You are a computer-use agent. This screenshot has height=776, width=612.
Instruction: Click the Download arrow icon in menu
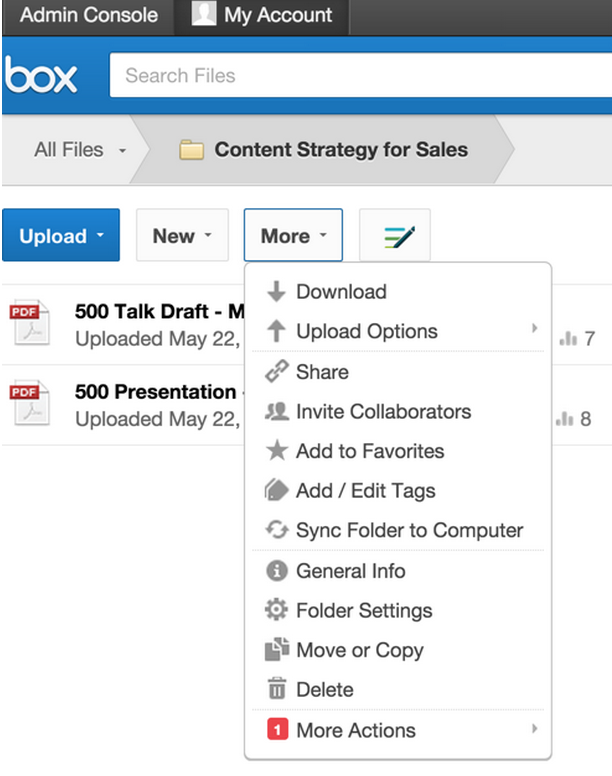point(276,291)
